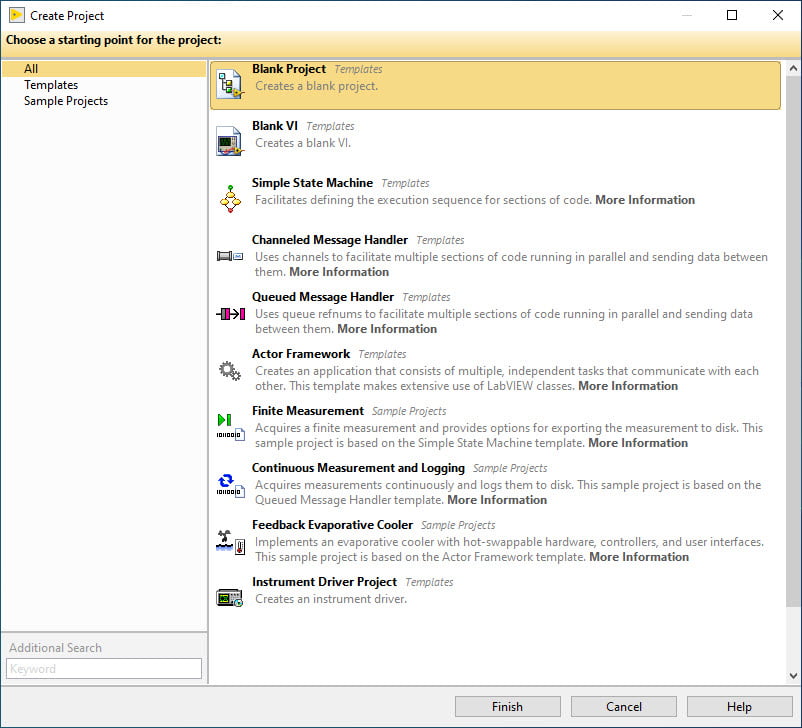Select the Channeled Message Handler title
Viewport: 802px width, 728px height.
(x=330, y=240)
